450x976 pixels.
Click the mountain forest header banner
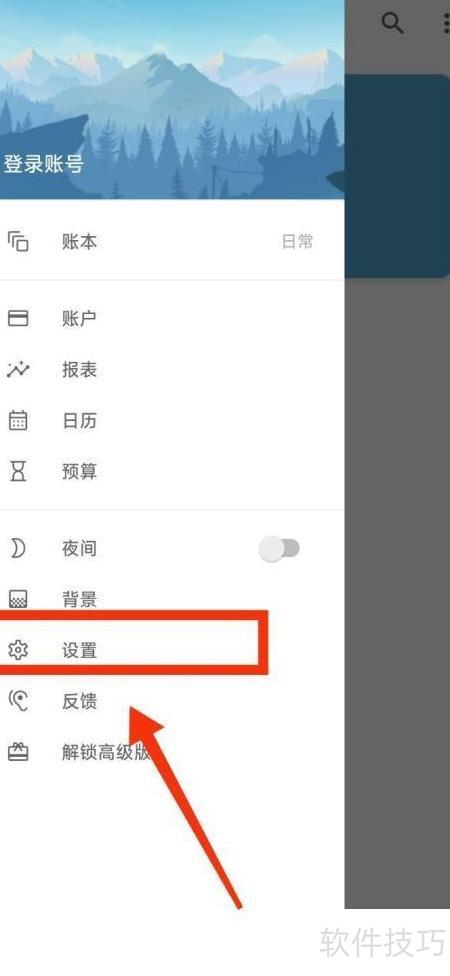pyautogui.click(x=172, y=100)
